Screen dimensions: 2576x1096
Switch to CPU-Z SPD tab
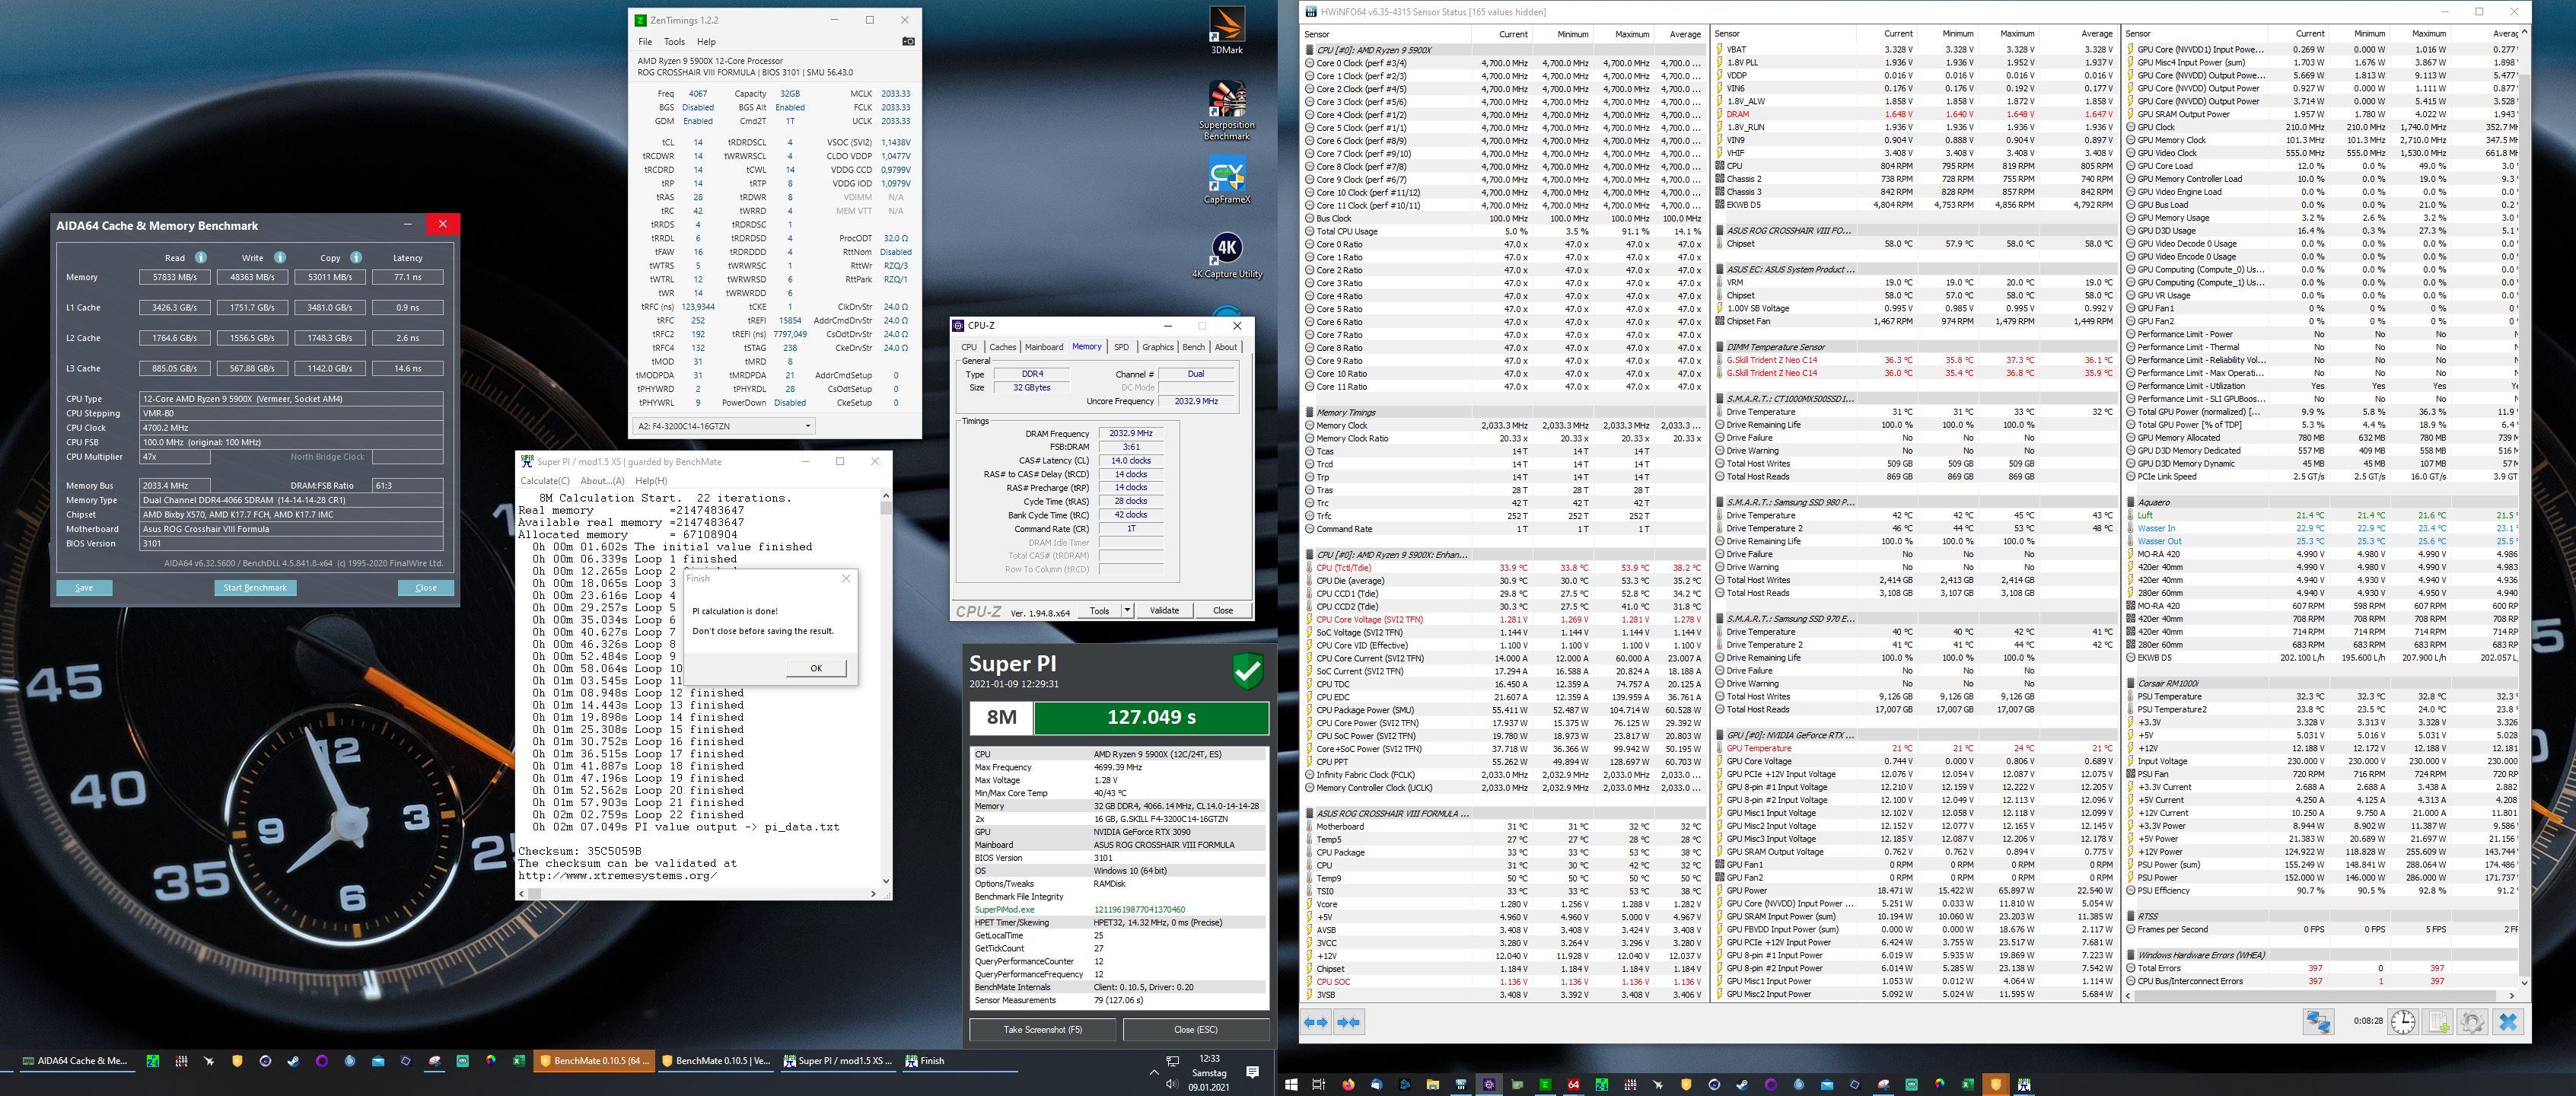(x=1121, y=347)
